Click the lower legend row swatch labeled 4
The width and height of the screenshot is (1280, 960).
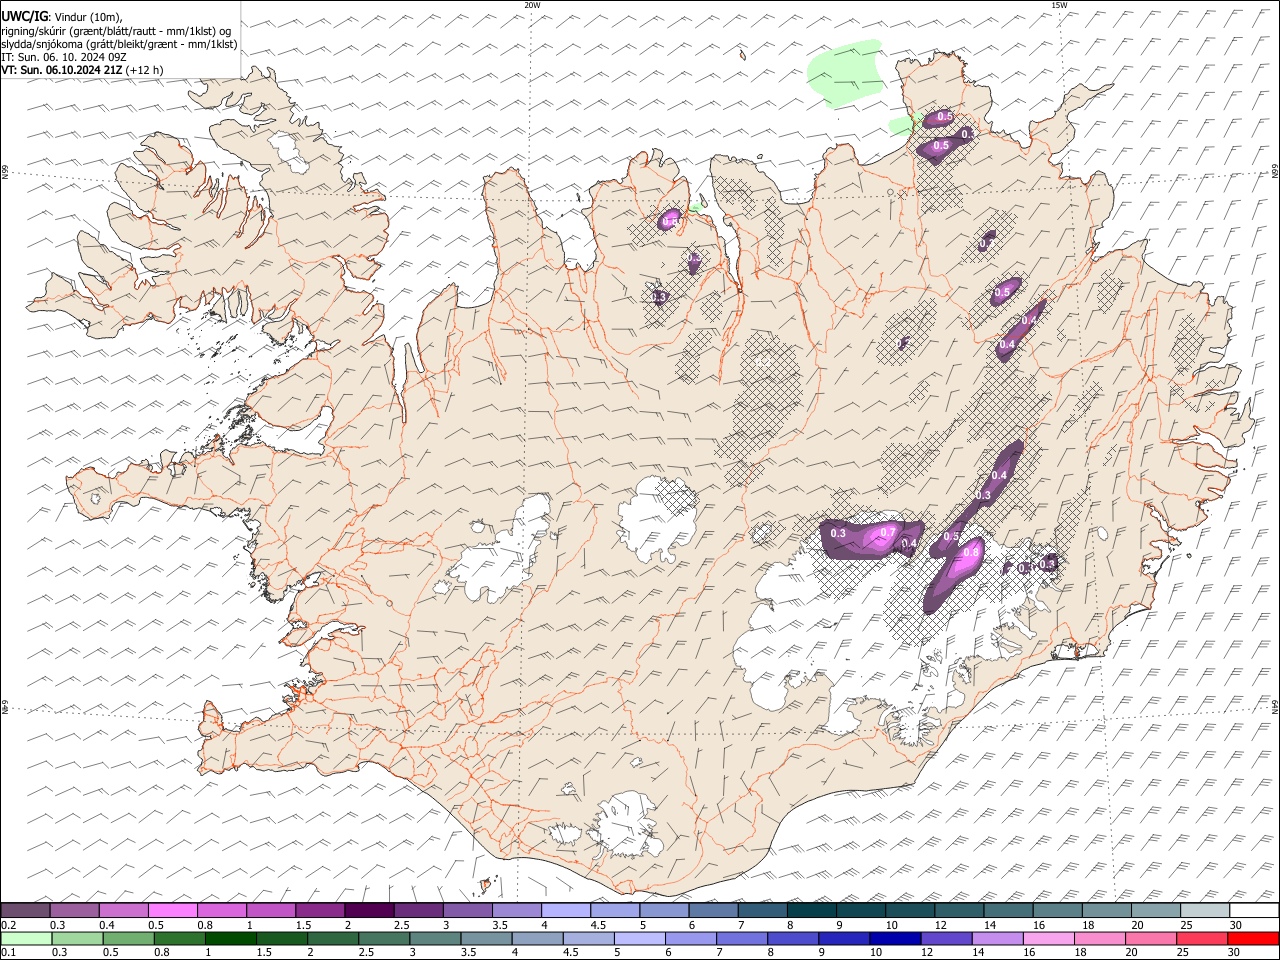coord(538,939)
